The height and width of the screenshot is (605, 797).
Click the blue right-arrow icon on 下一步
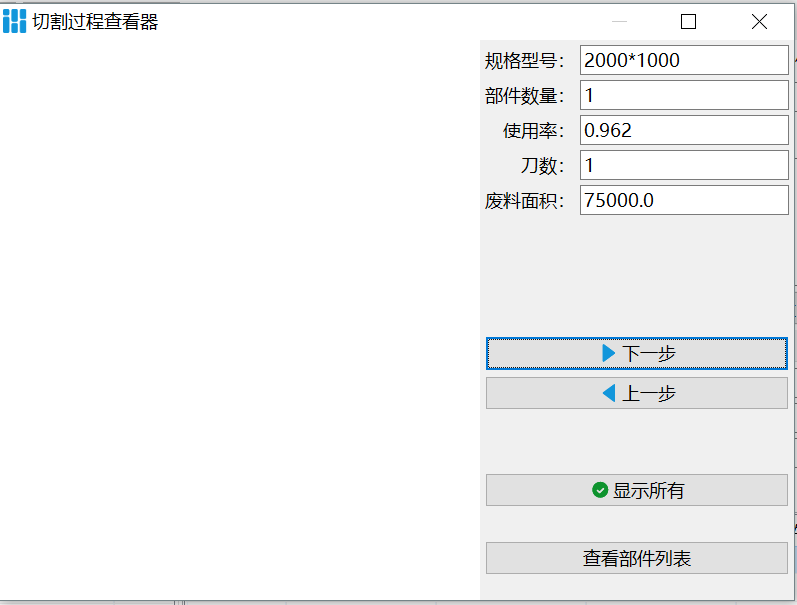click(x=608, y=353)
